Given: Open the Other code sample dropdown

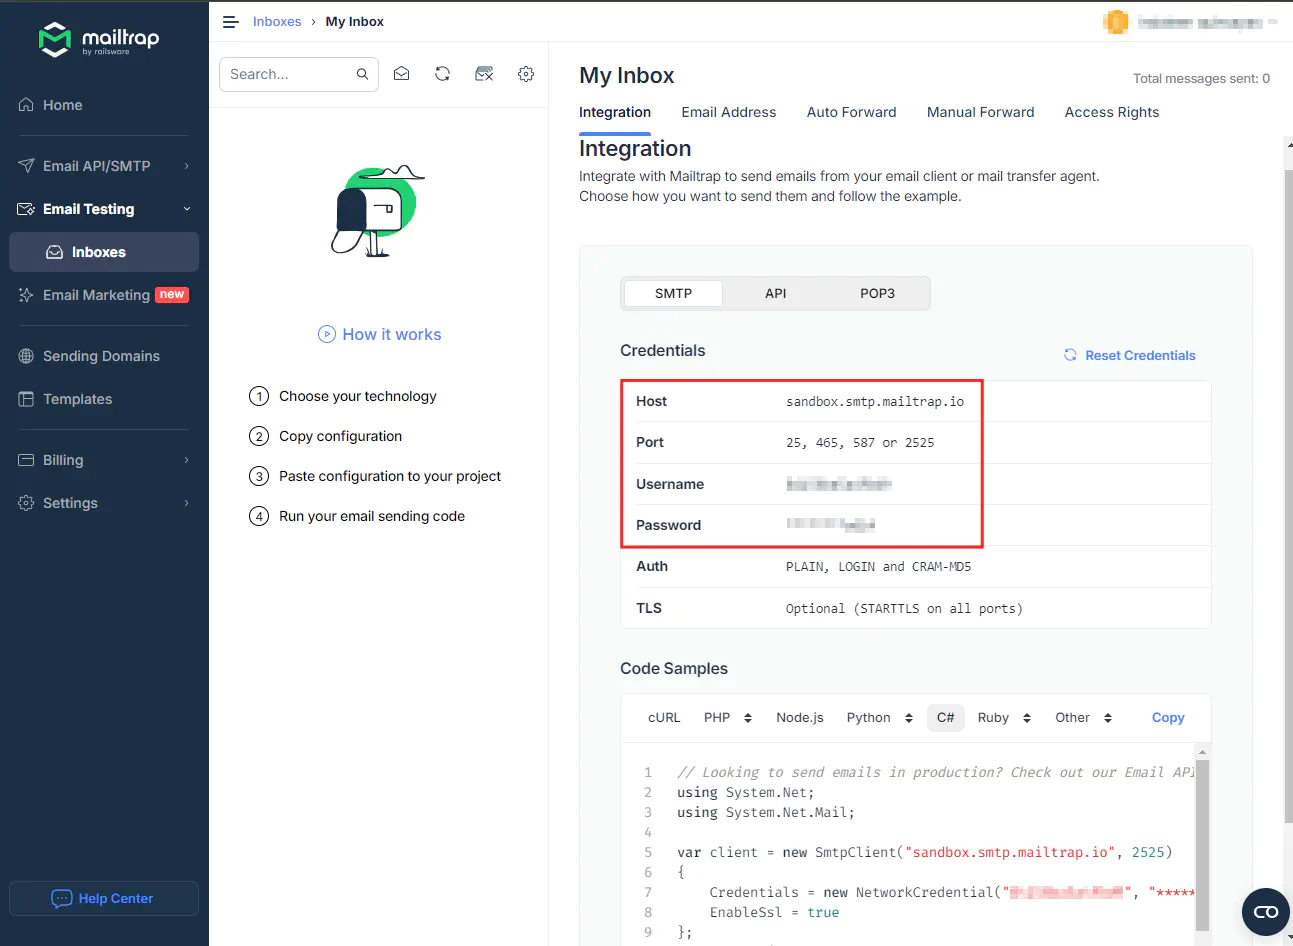Looking at the screenshot, I should point(1083,718).
